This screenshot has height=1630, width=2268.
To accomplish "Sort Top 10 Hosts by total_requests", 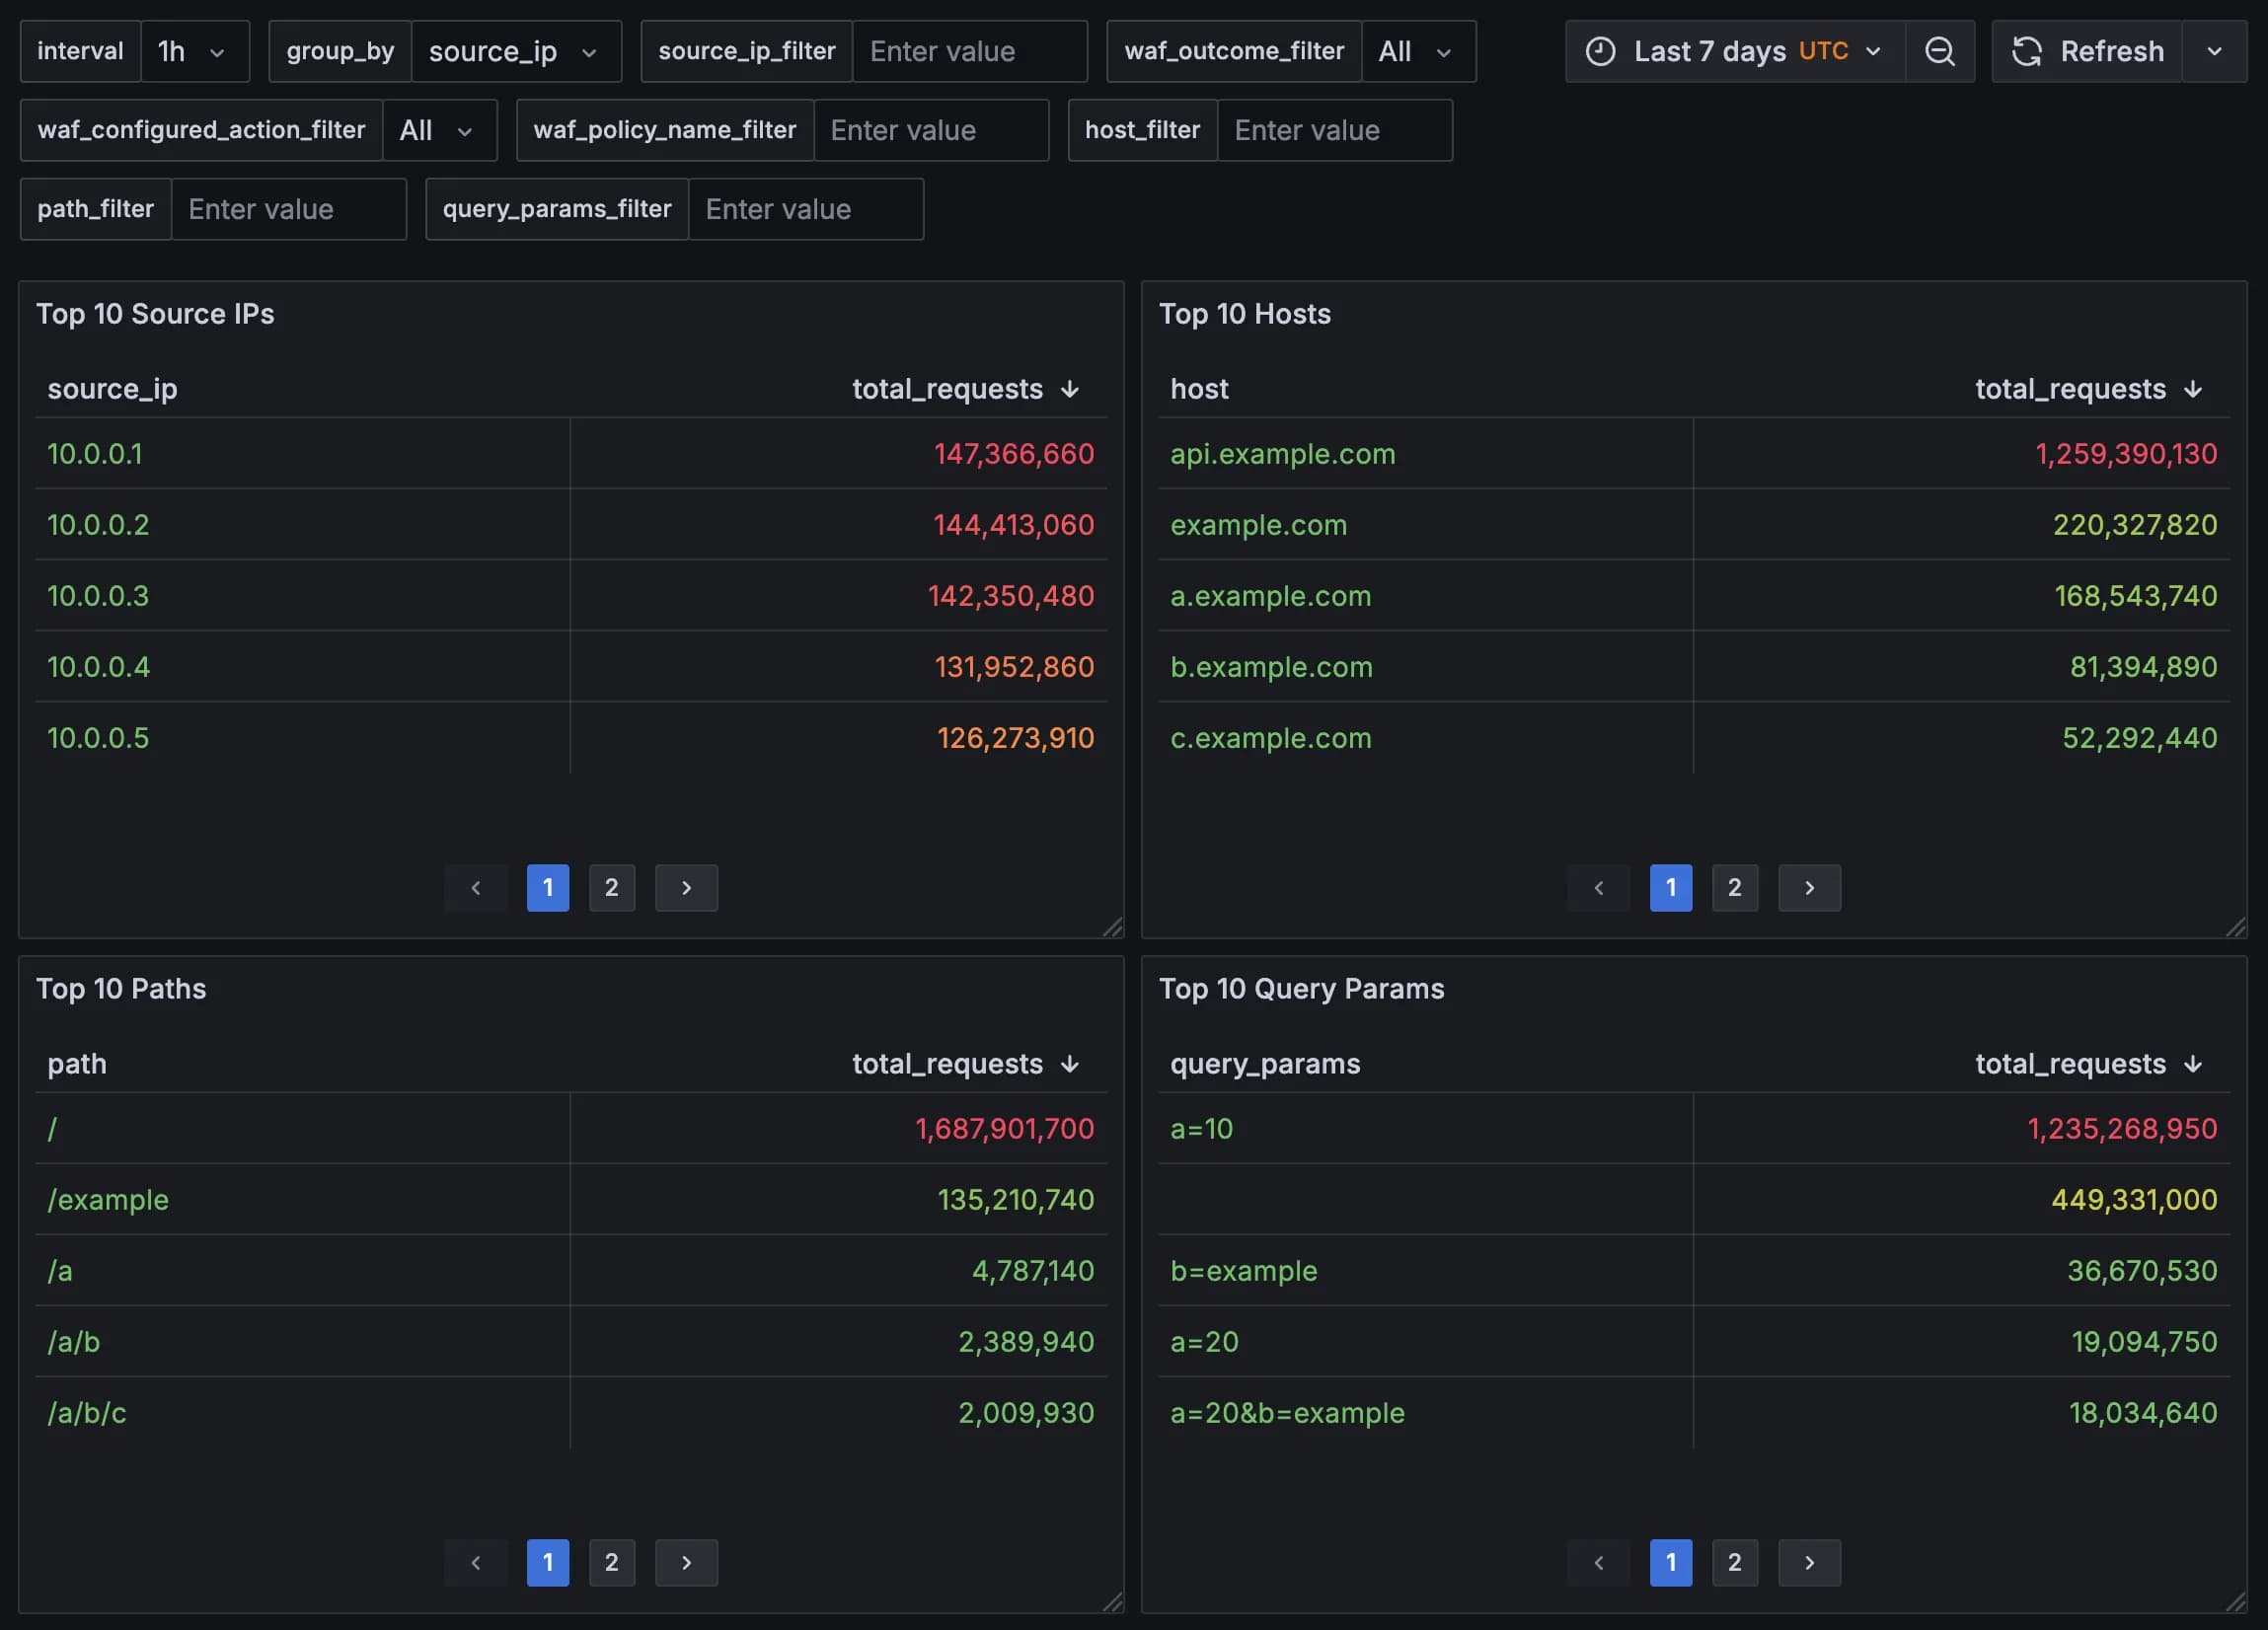I will (x=2088, y=389).
